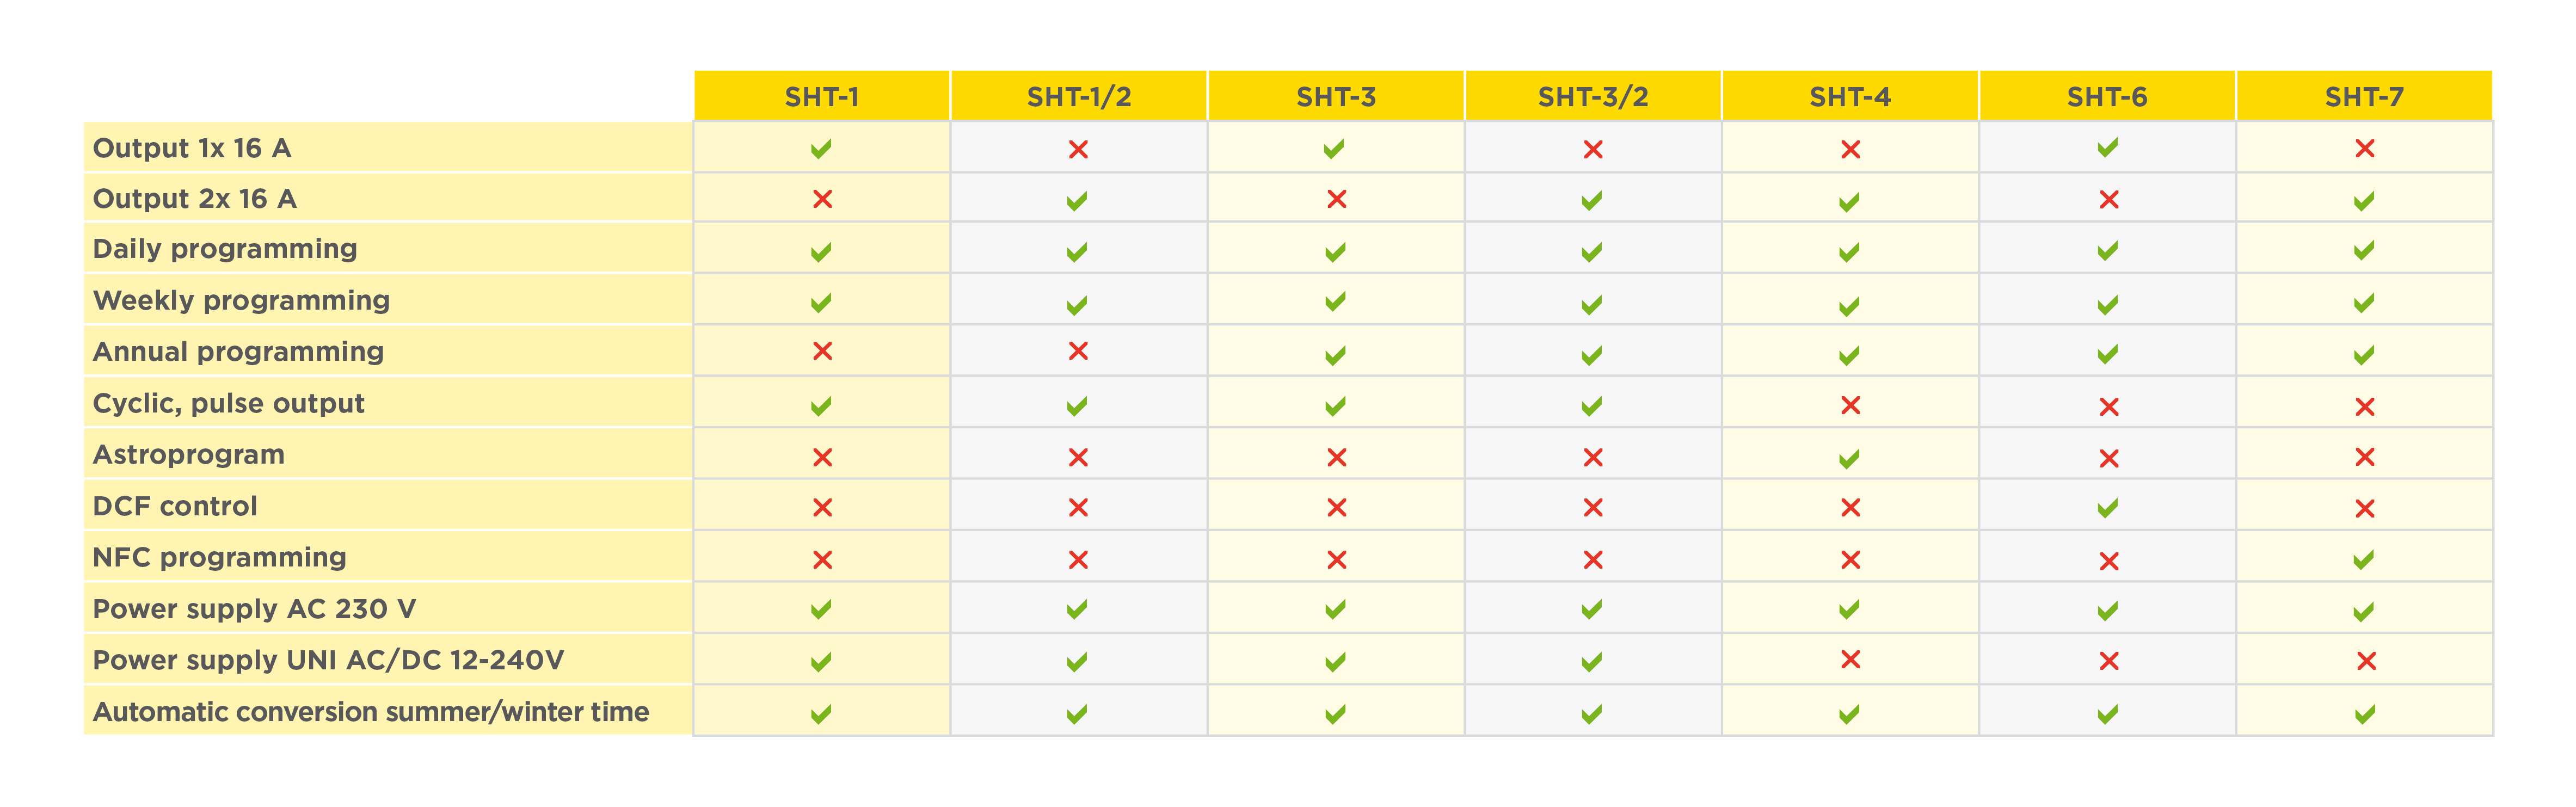
Task: Select the SHT-1 column header
Action: click(822, 96)
